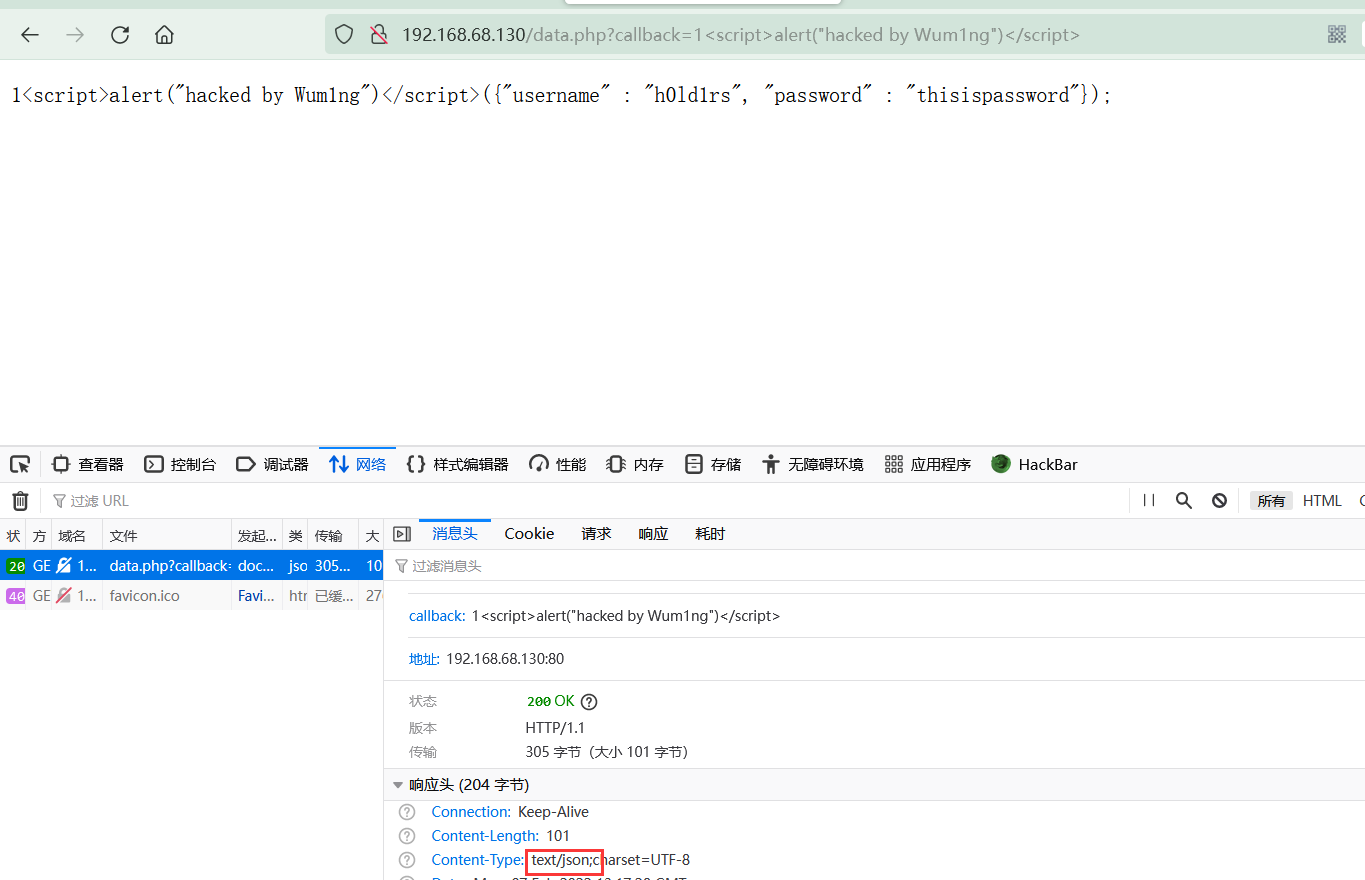The image size is (1365, 880).
Task: Sort by the 方 method column header
Action: pyautogui.click(x=39, y=536)
